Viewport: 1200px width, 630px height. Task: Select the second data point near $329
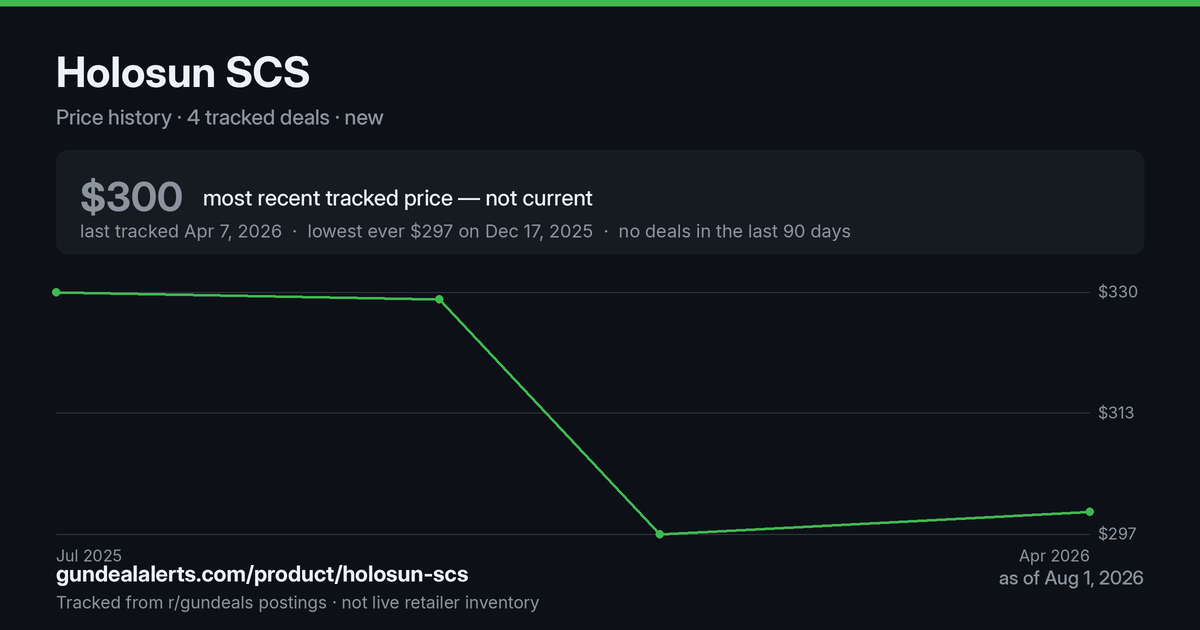pos(439,299)
